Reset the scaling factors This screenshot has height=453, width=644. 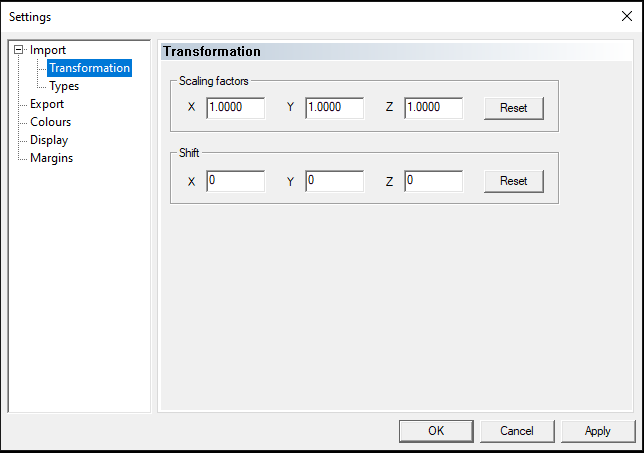tap(513, 108)
